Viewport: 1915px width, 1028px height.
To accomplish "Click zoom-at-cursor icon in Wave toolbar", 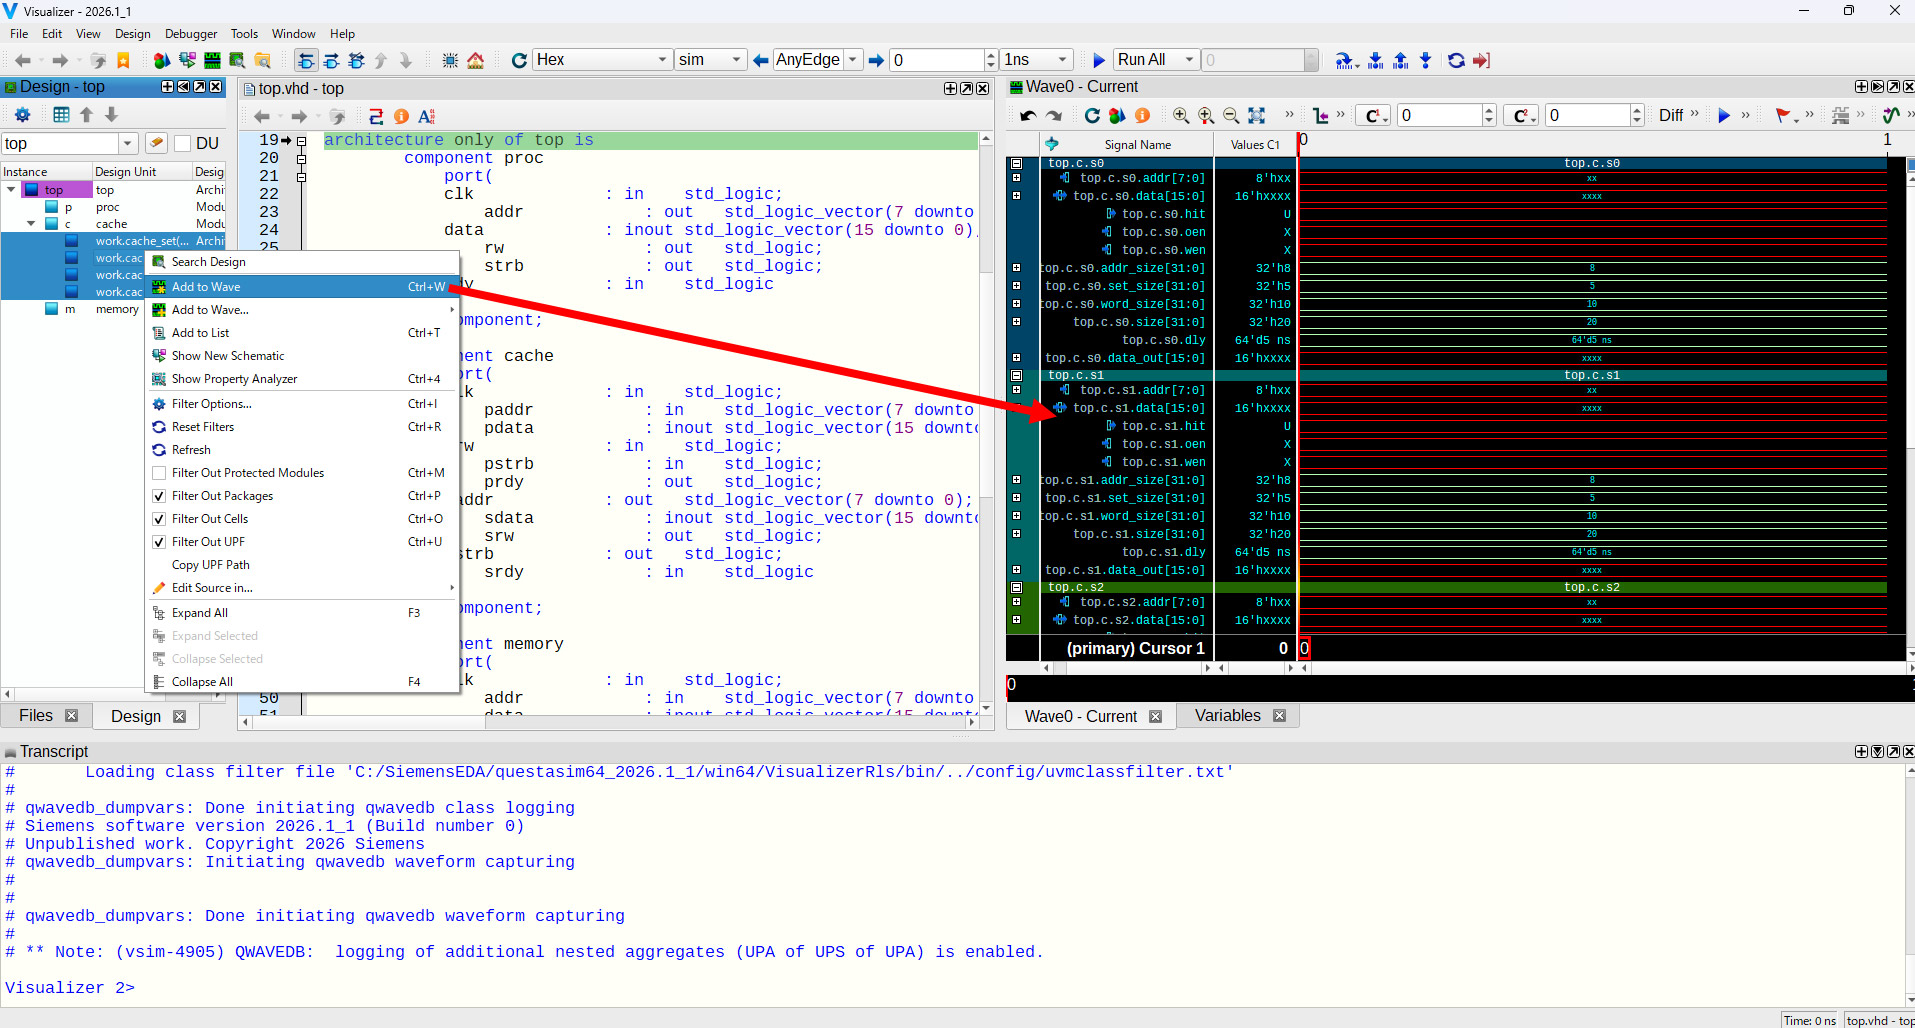I will coord(1206,115).
